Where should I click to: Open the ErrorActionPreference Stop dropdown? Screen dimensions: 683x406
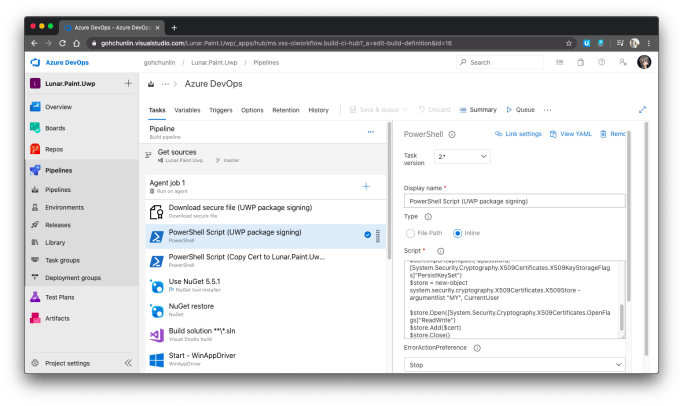[514, 365]
